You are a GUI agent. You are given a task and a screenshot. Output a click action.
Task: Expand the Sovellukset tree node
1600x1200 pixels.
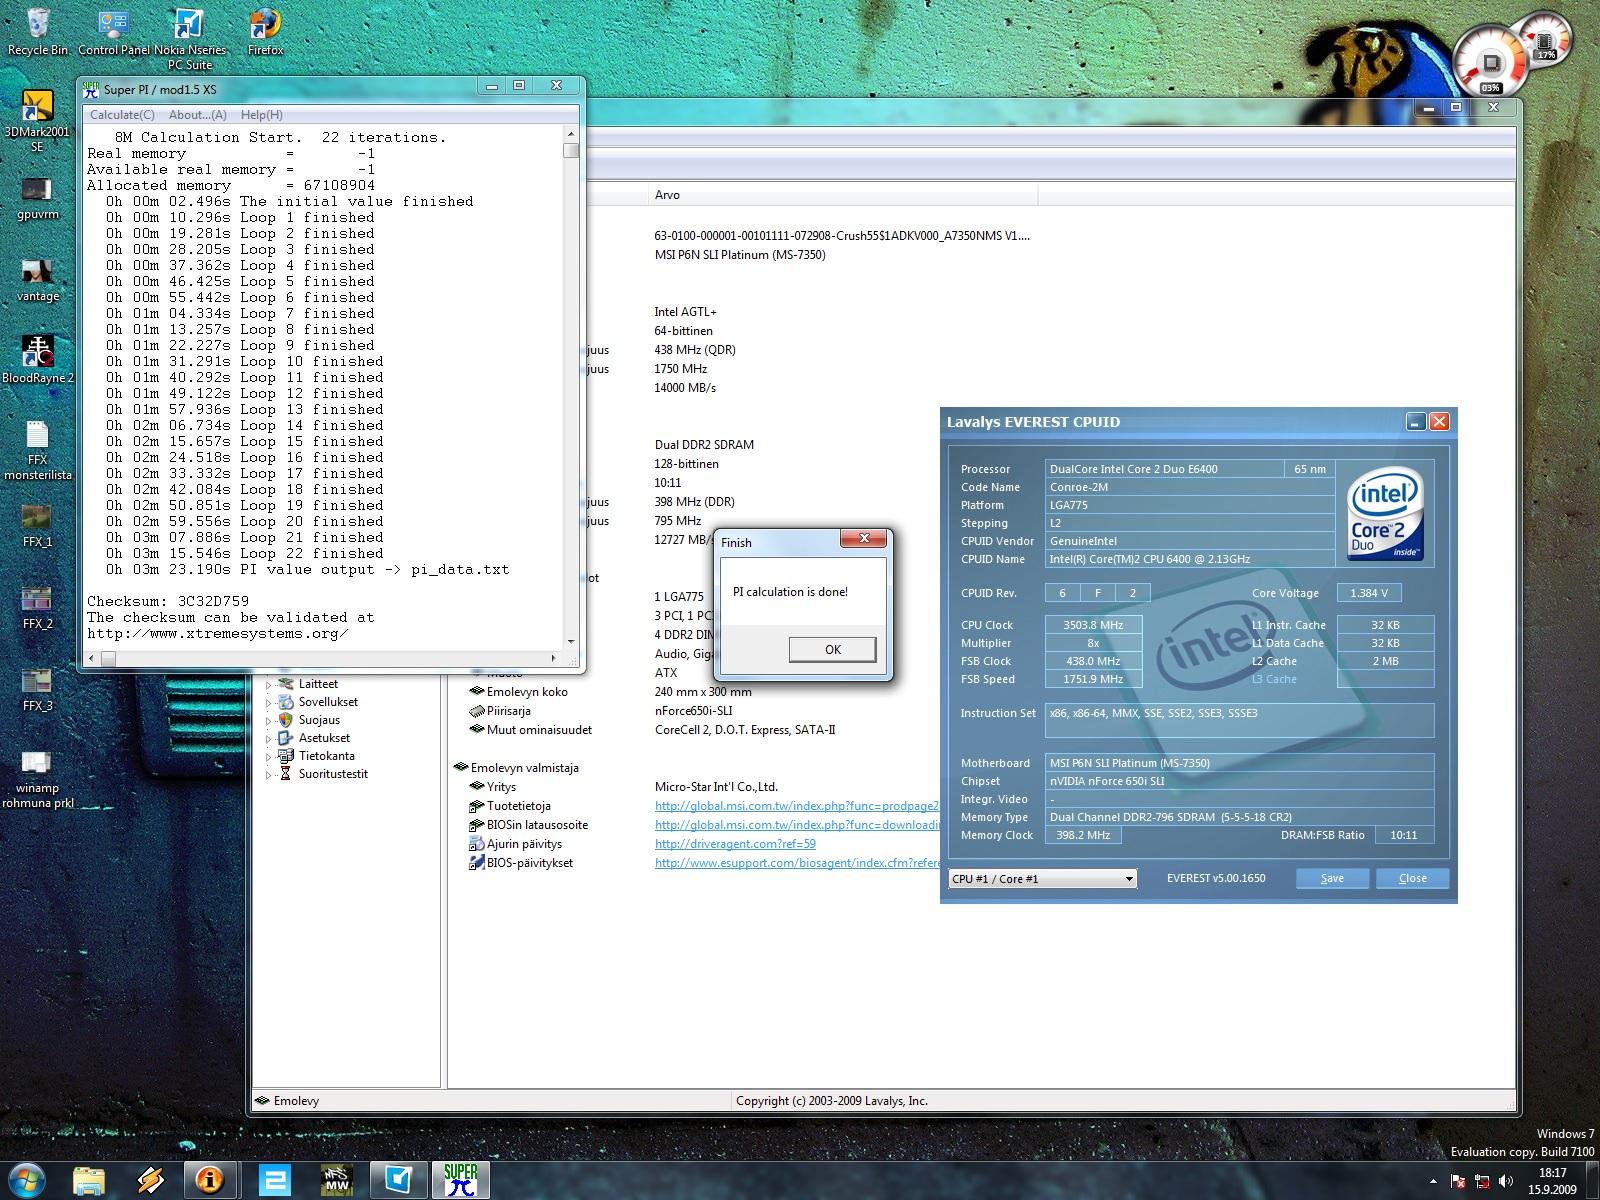coord(268,703)
